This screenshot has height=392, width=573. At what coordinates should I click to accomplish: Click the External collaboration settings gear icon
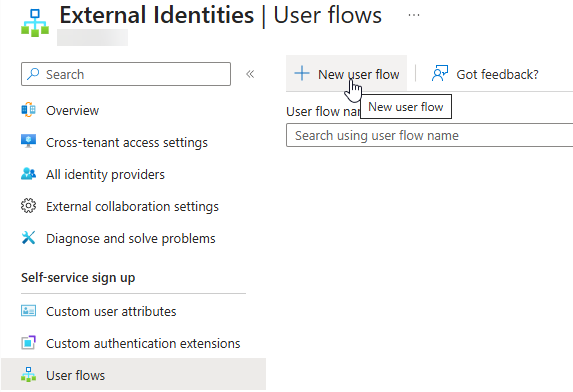29,206
